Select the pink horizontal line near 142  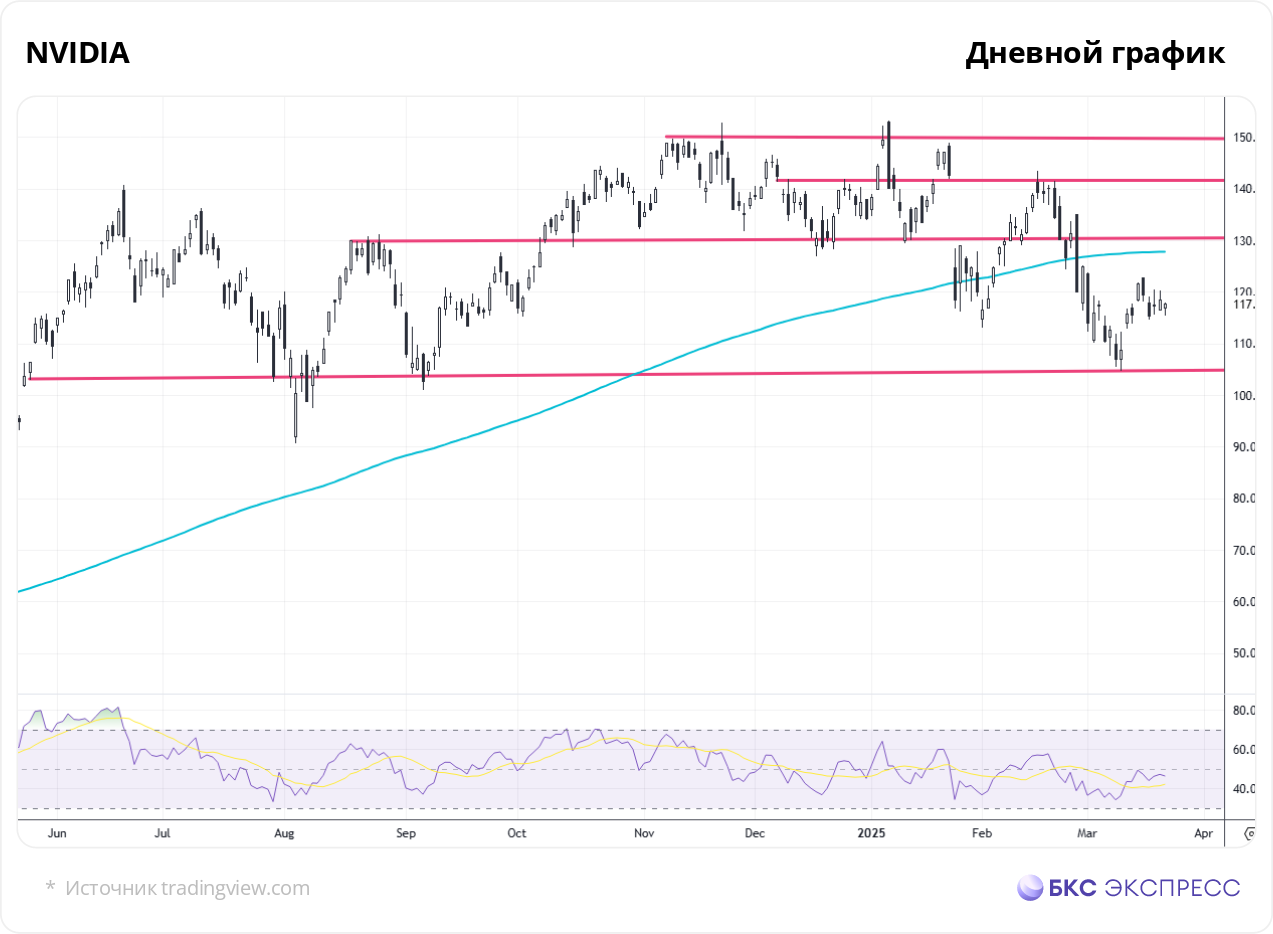coord(1000,181)
